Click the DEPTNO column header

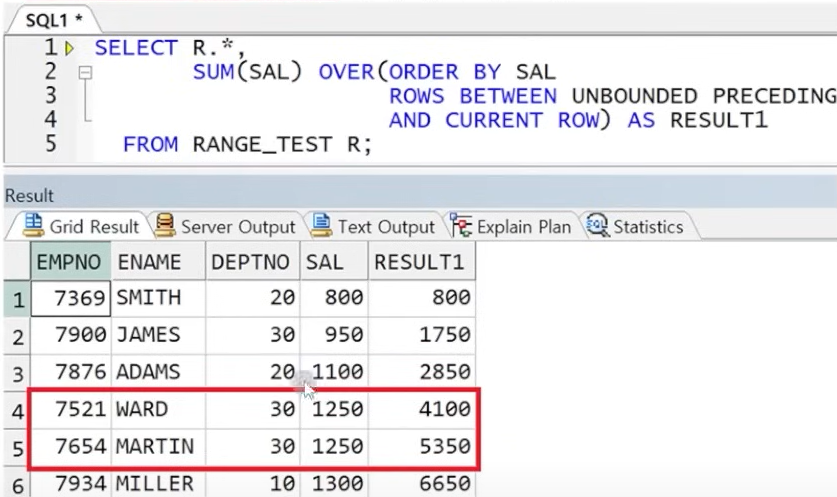253,262
